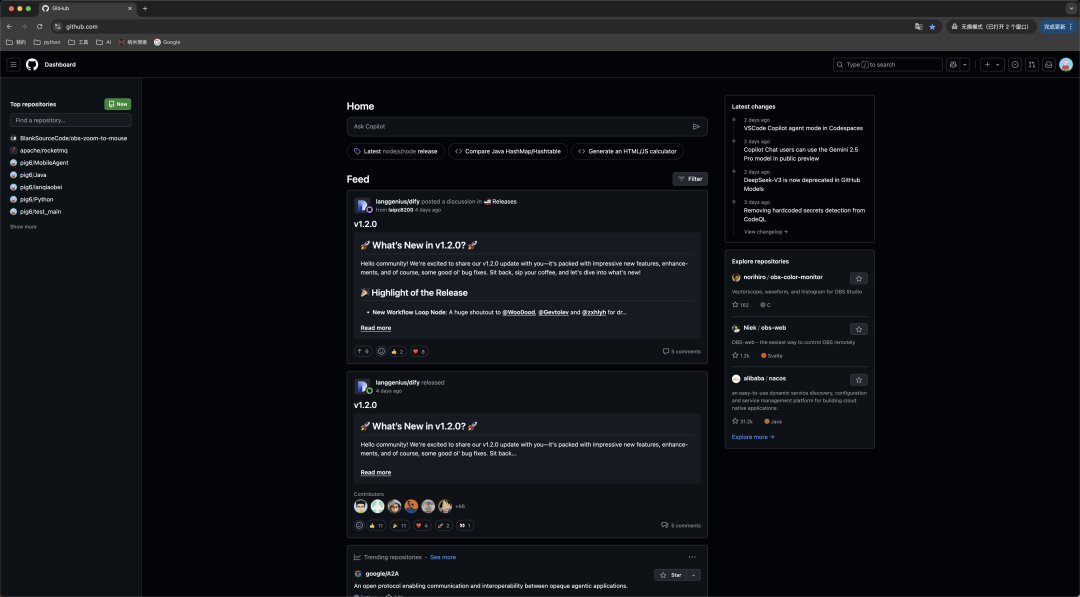This screenshot has width=1080, height=597.
Task: Open the Notifications inbox icon
Action: (x=1048, y=65)
